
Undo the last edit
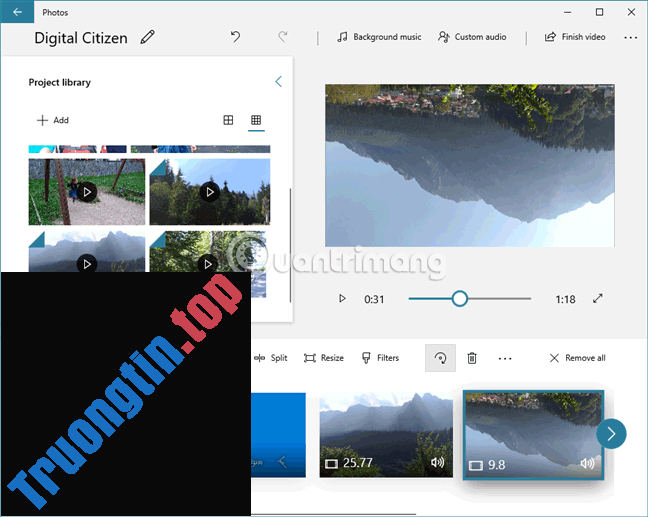pos(236,37)
